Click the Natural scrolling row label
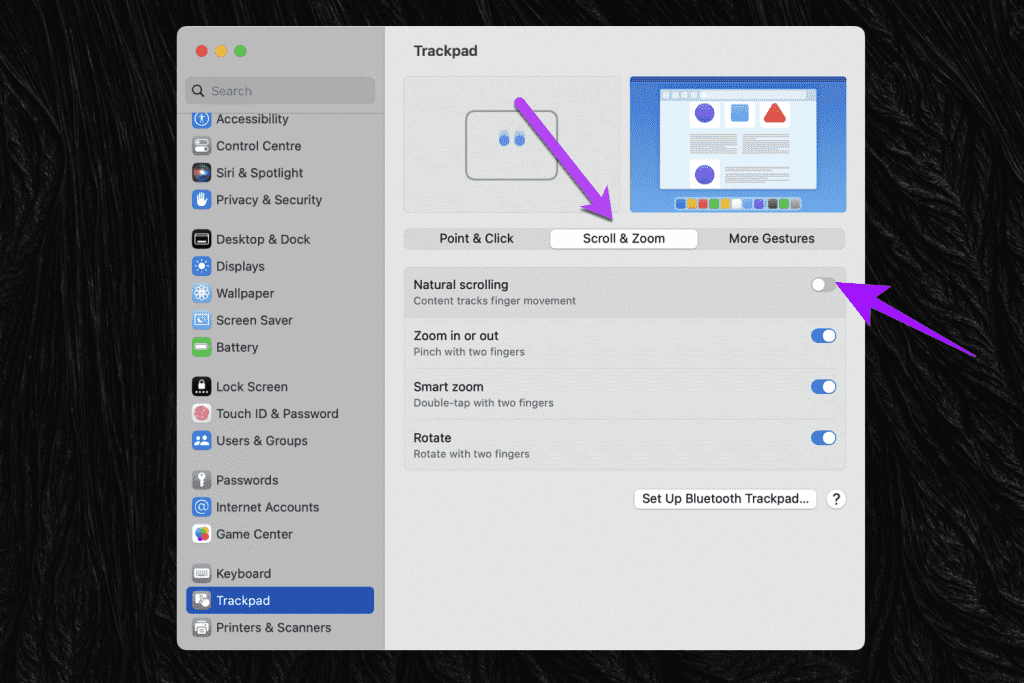1024x683 pixels. 460,285
